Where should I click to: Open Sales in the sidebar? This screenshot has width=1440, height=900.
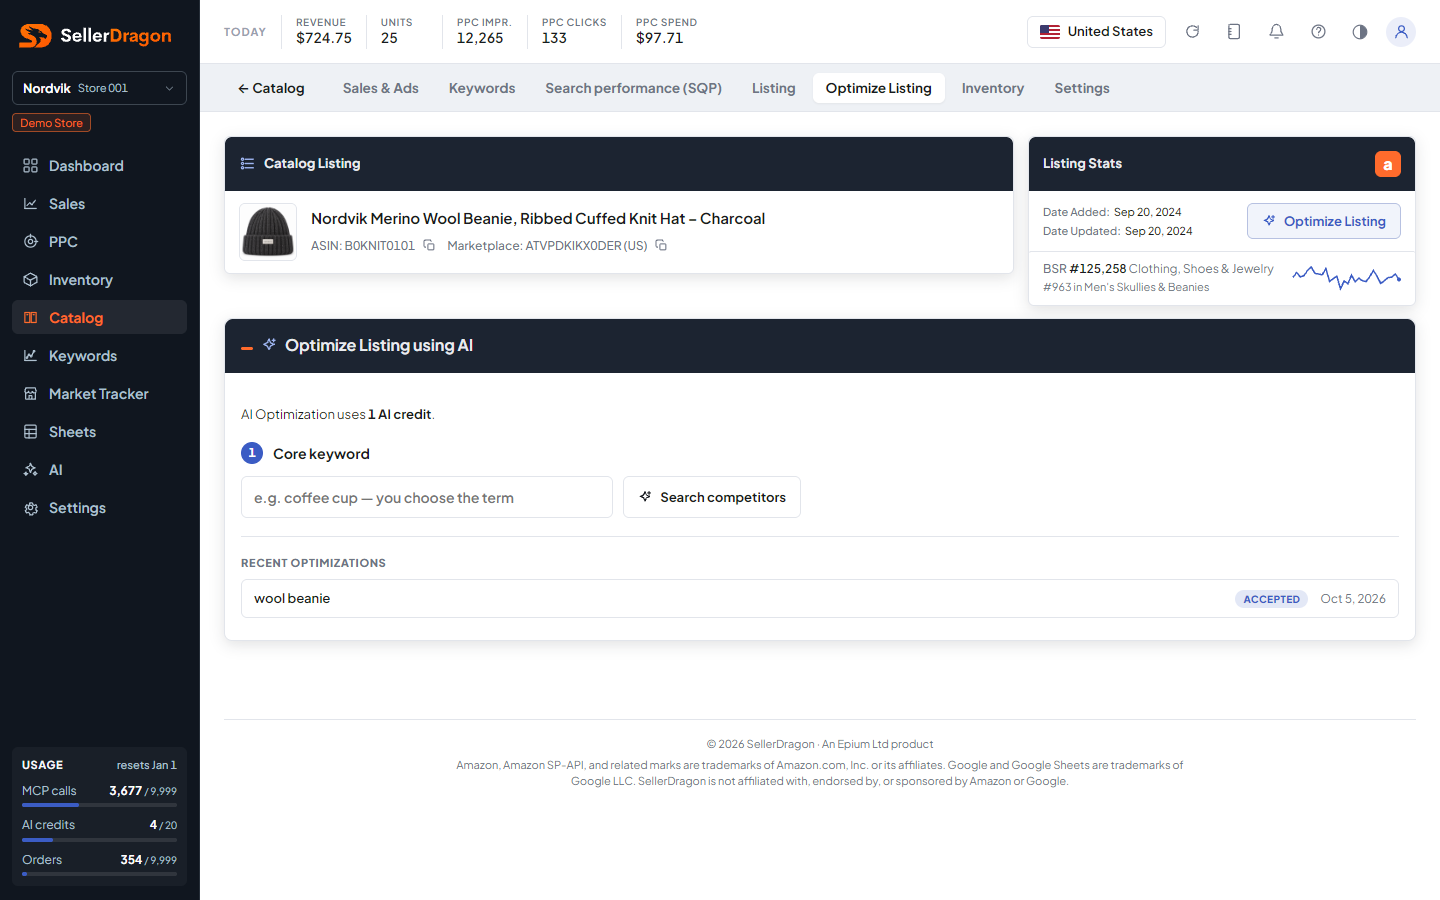pos(99,204)
